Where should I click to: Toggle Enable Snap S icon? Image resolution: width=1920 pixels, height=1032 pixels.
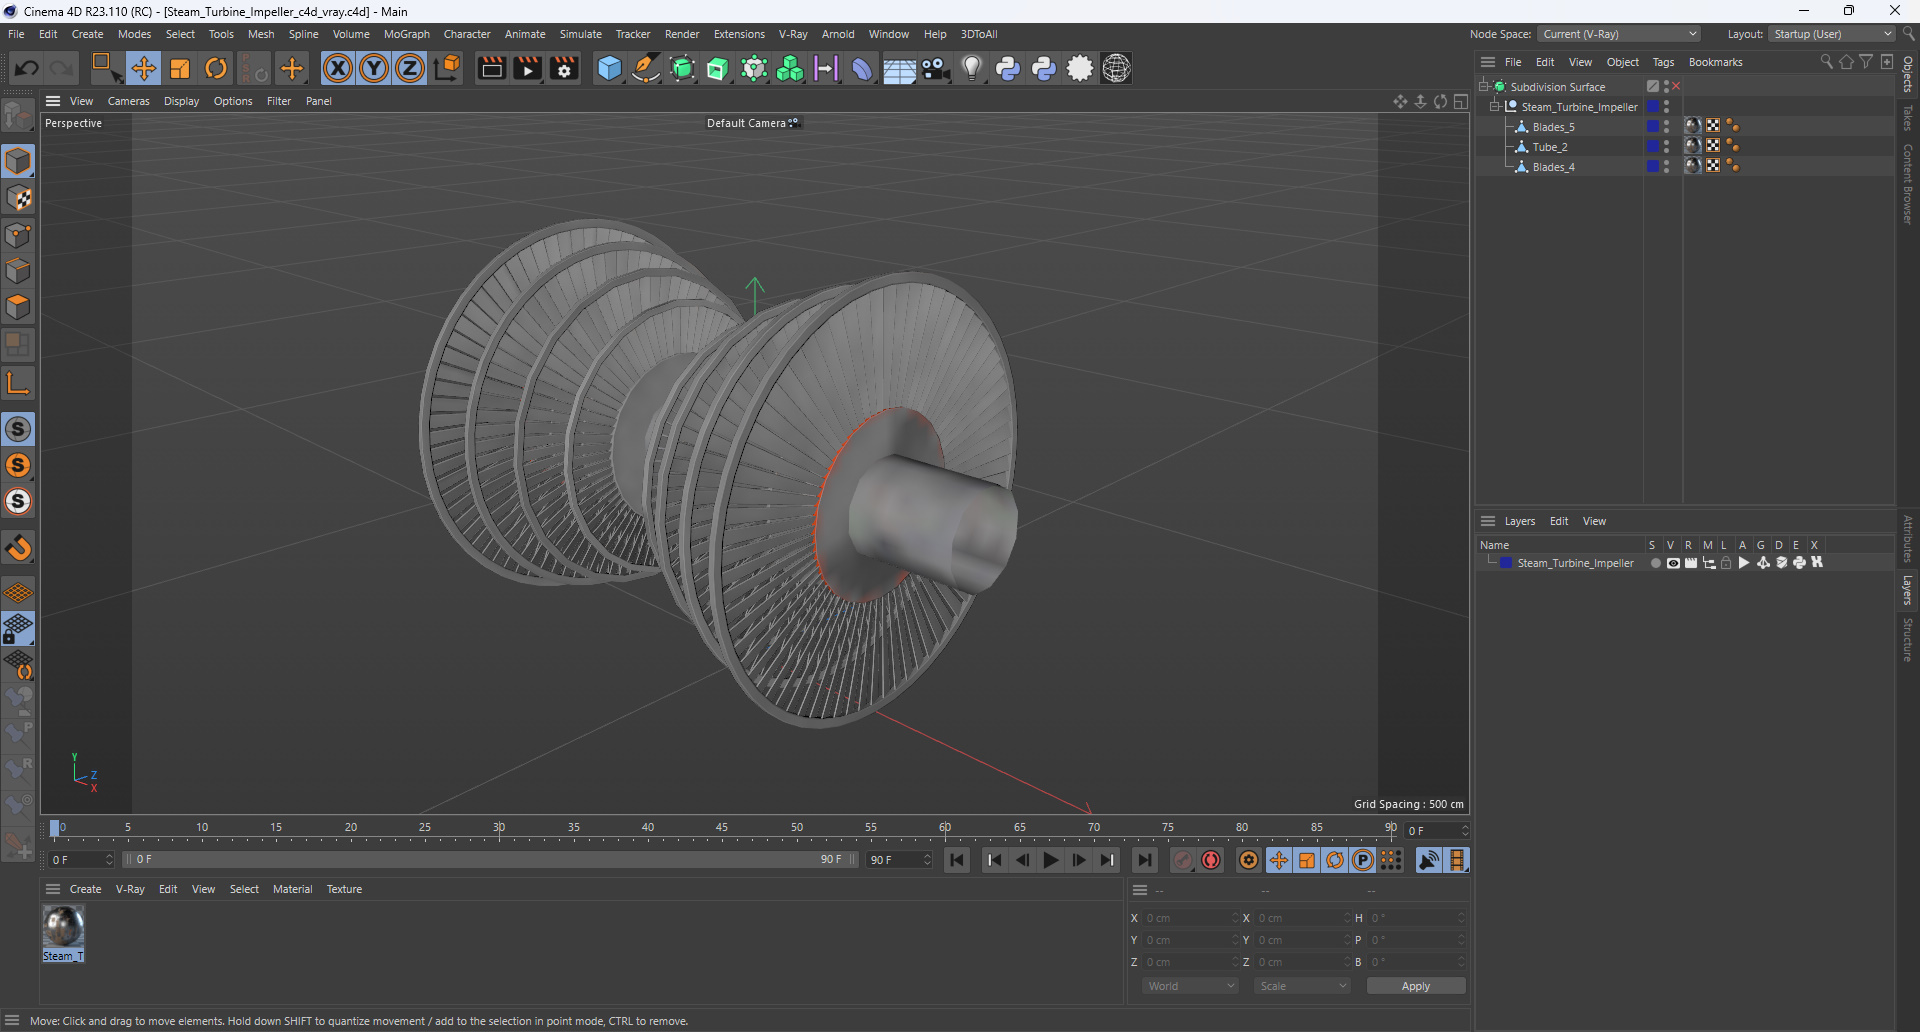pos(18,429)
